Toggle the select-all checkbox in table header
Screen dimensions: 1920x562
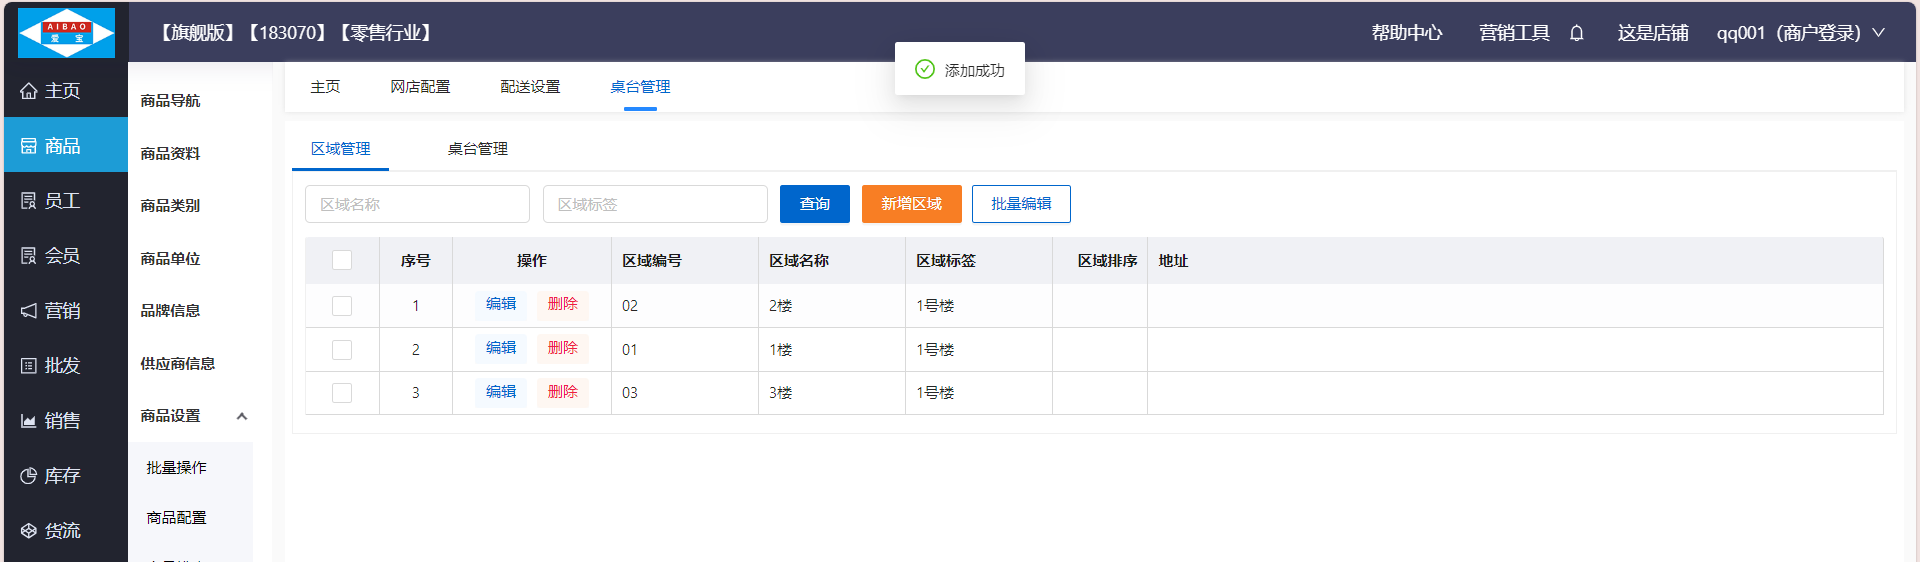(x=342, y=260)
